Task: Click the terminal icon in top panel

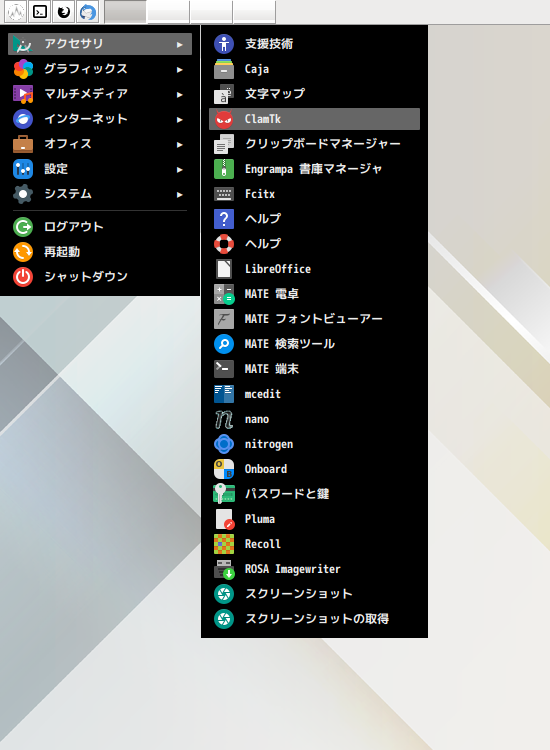Action: pos(40,12)
